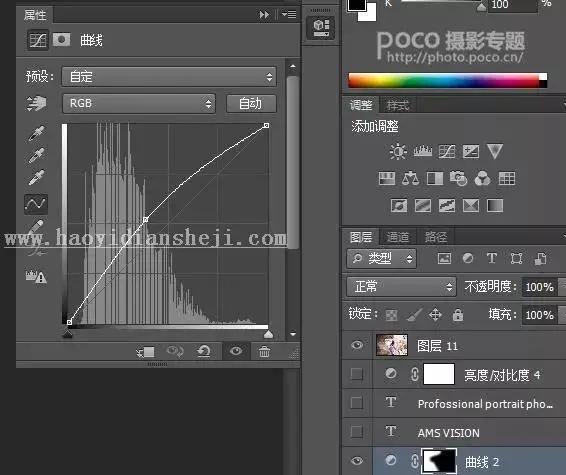Click view previous state icon

[x=175, y=351]
